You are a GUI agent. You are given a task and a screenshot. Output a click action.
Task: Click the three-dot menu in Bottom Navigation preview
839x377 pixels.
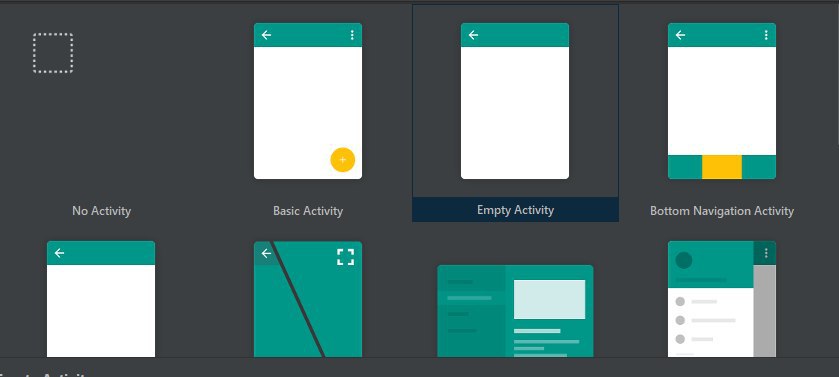click(766, 35)
